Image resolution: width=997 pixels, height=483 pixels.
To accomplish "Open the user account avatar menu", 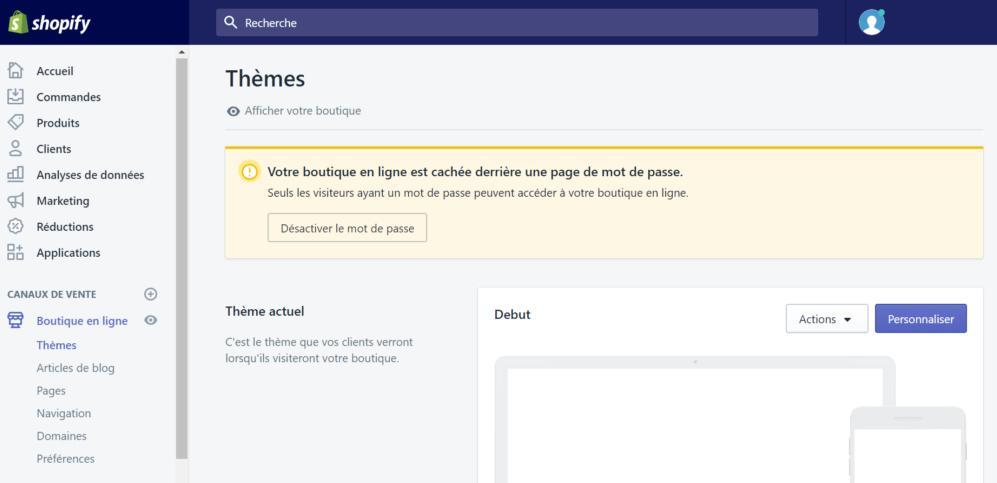I will click(x=872, y=22).
